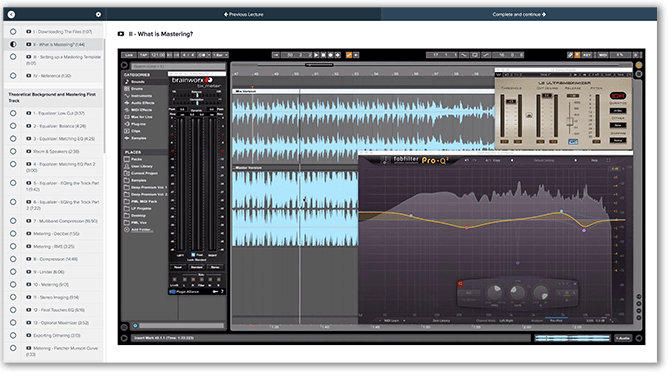
Task: Click the orange automation arm button
Action: point(349,55)
